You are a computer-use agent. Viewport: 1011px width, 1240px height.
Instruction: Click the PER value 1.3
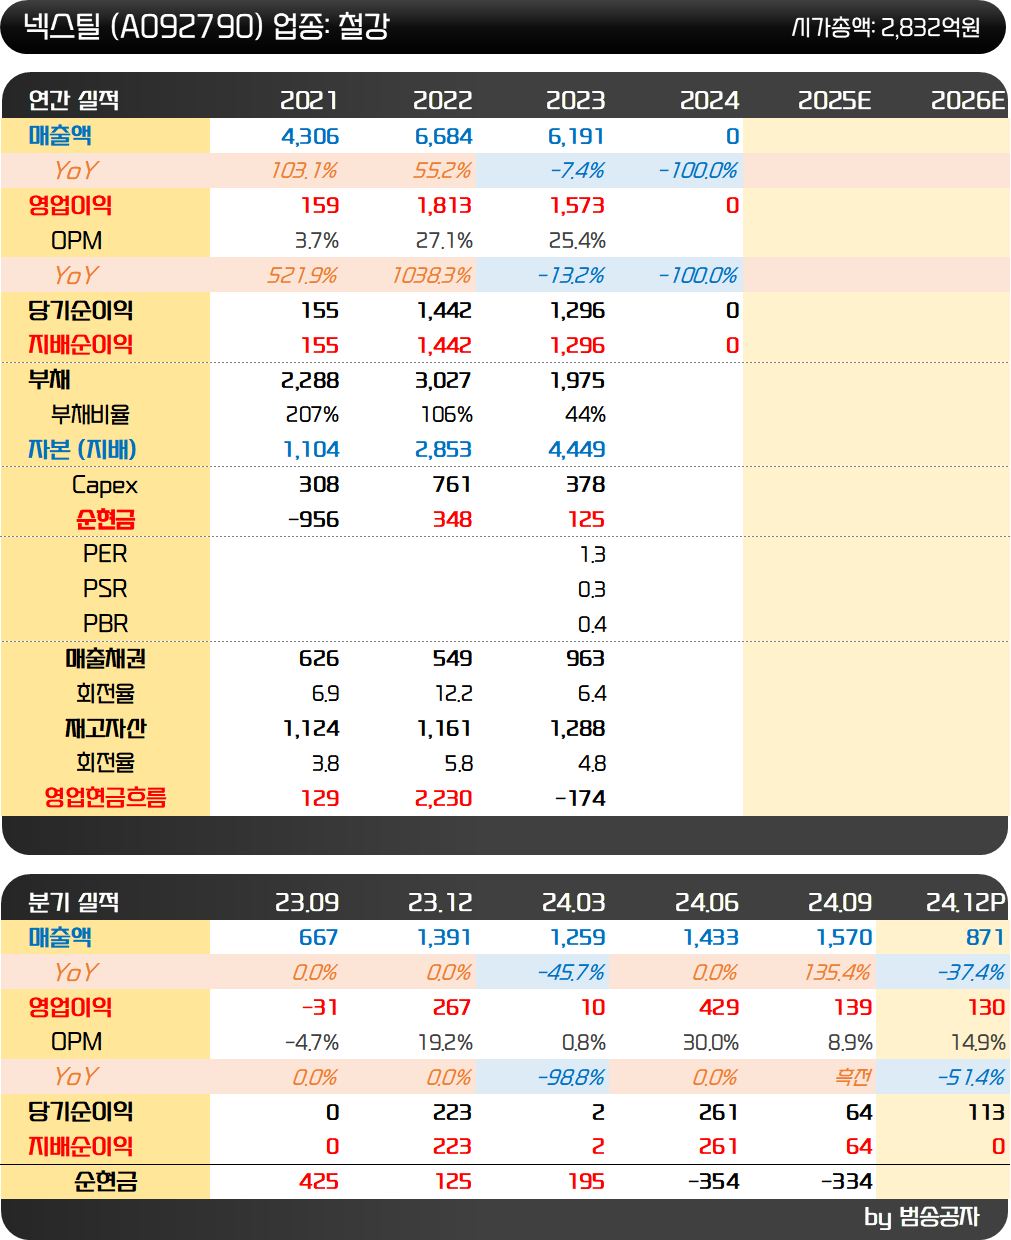point(593,555)
